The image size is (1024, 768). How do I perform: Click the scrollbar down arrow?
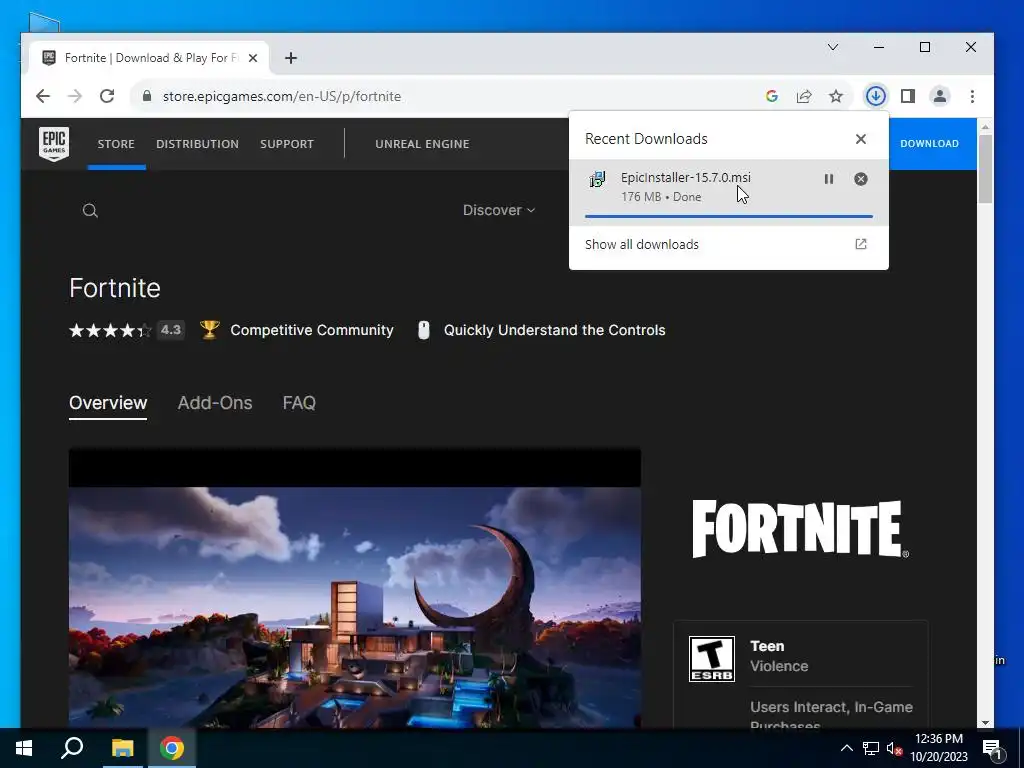pos(985,722)
